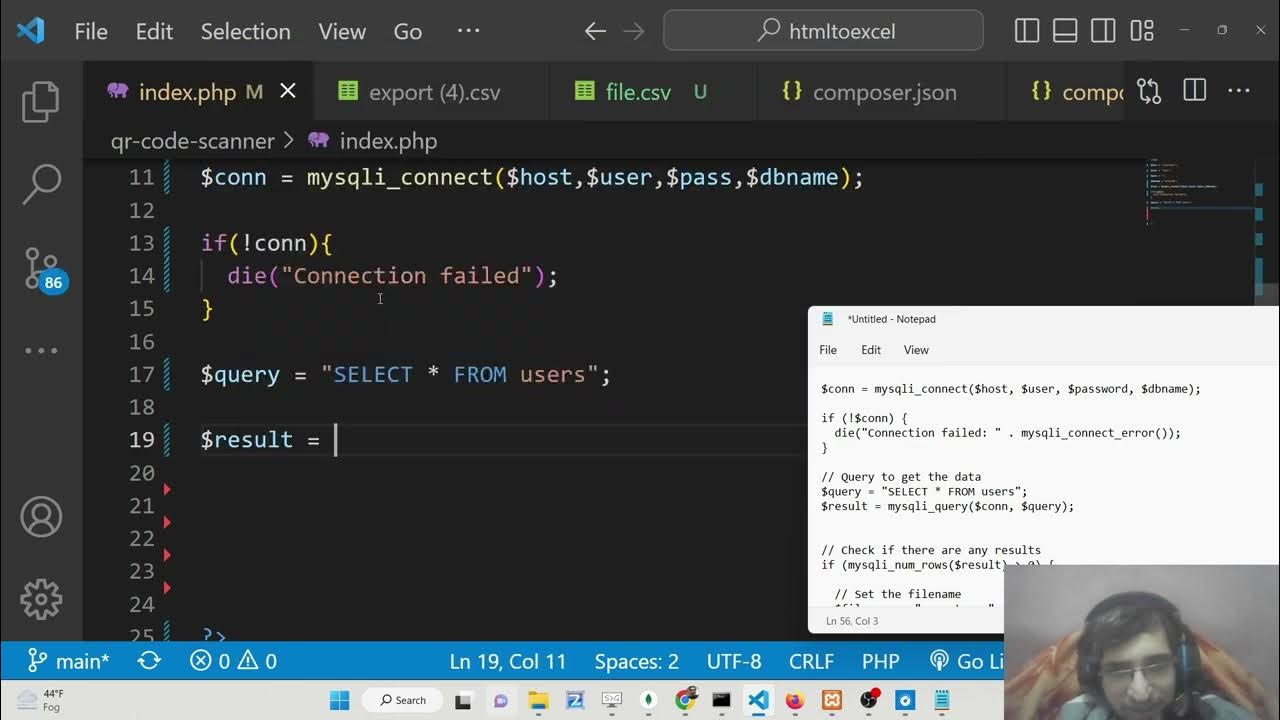Click the Open Changes compare icon

point(1149,92)
